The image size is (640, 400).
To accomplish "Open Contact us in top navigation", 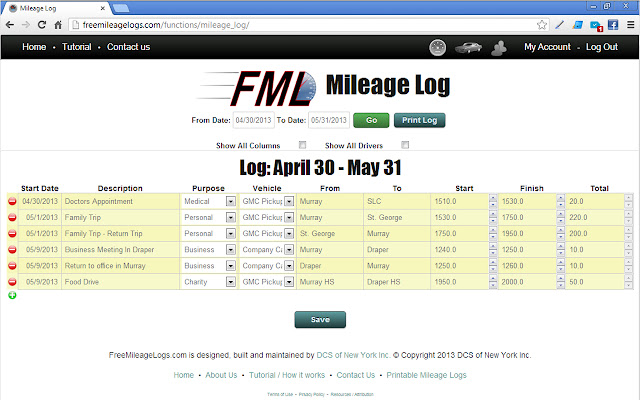I will tap(129, 47).
